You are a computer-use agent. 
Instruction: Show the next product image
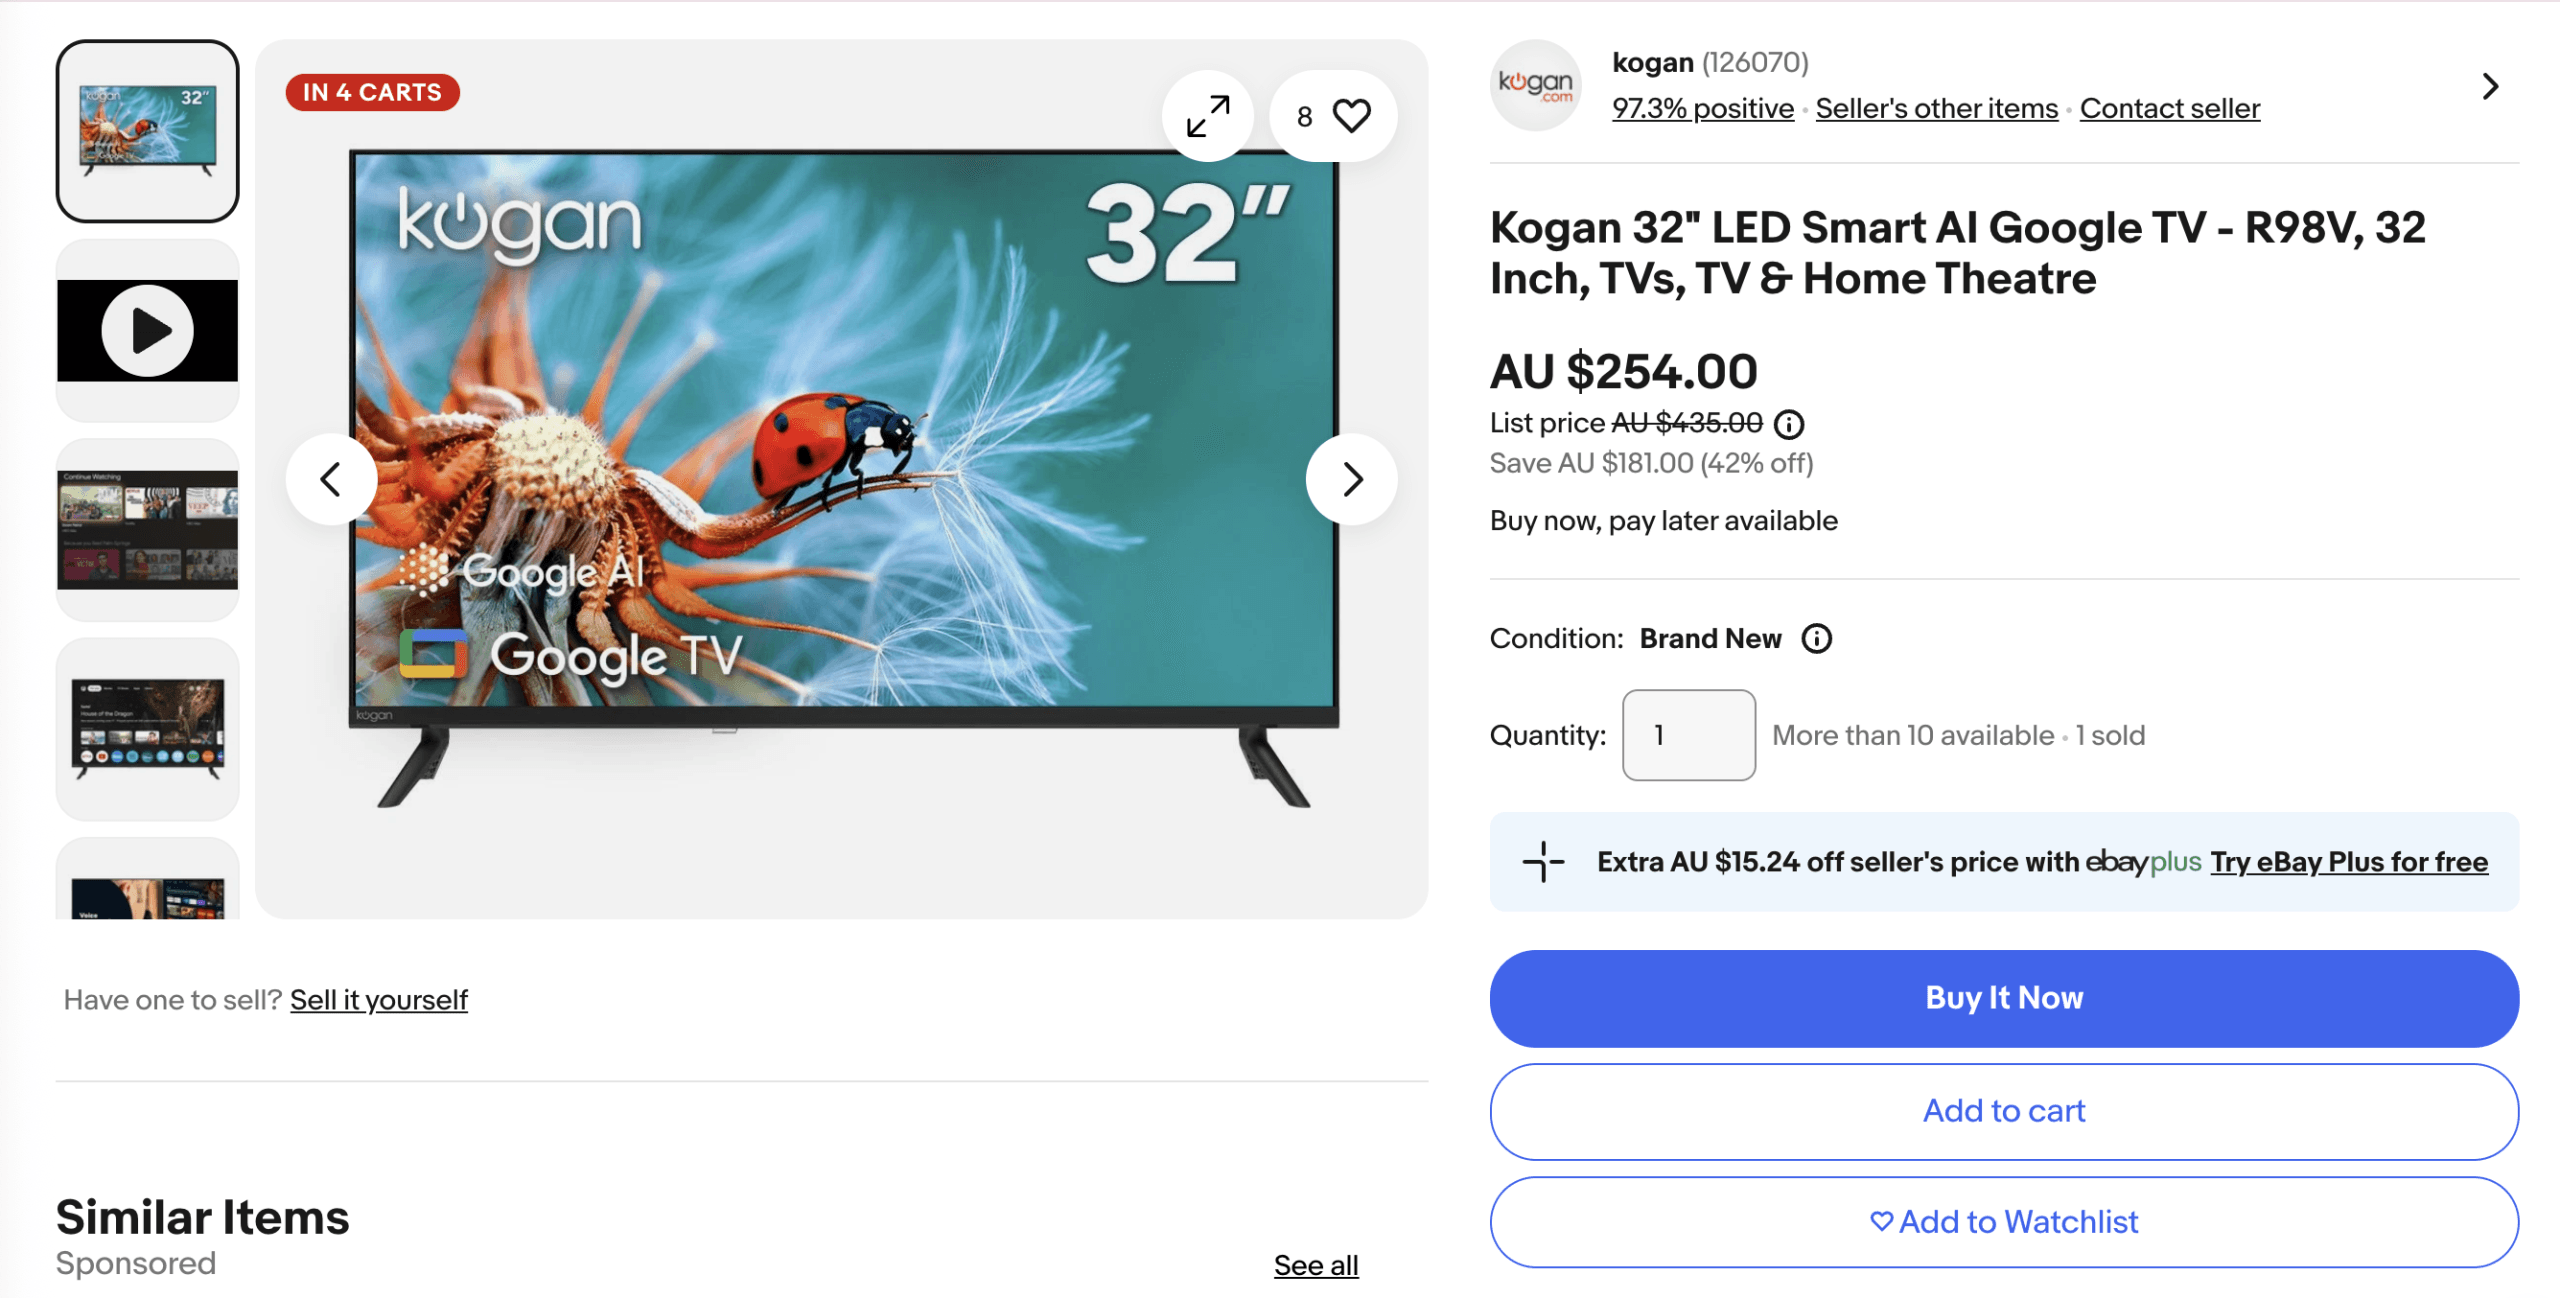click(1352, 479)
